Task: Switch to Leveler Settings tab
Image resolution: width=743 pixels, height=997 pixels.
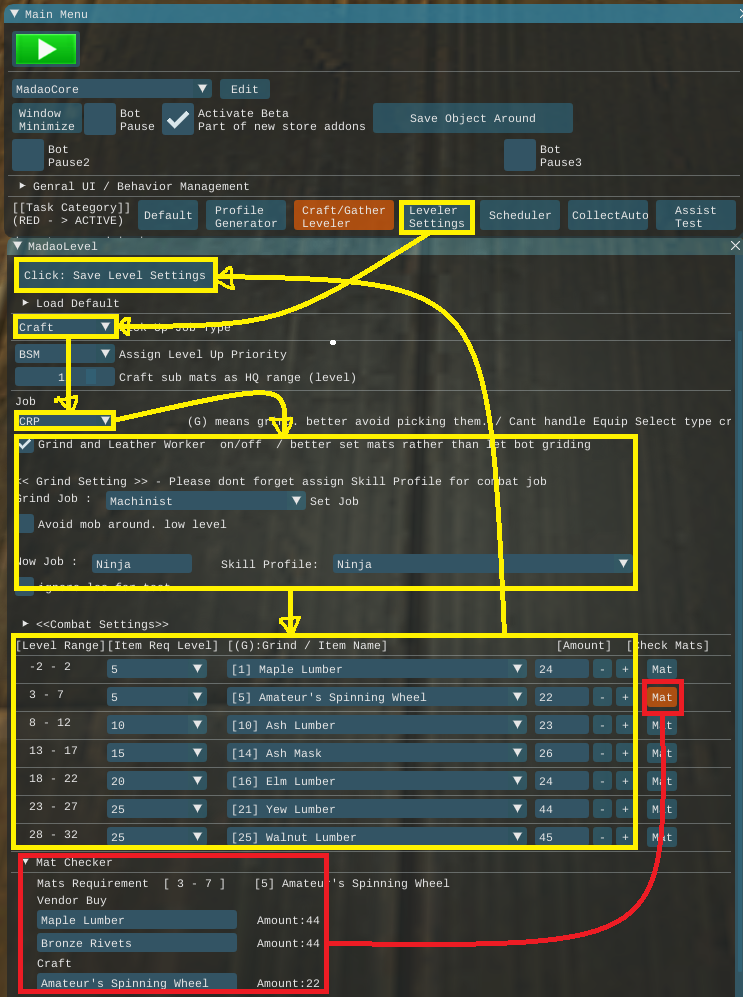Action: click(x=436, y=216)
